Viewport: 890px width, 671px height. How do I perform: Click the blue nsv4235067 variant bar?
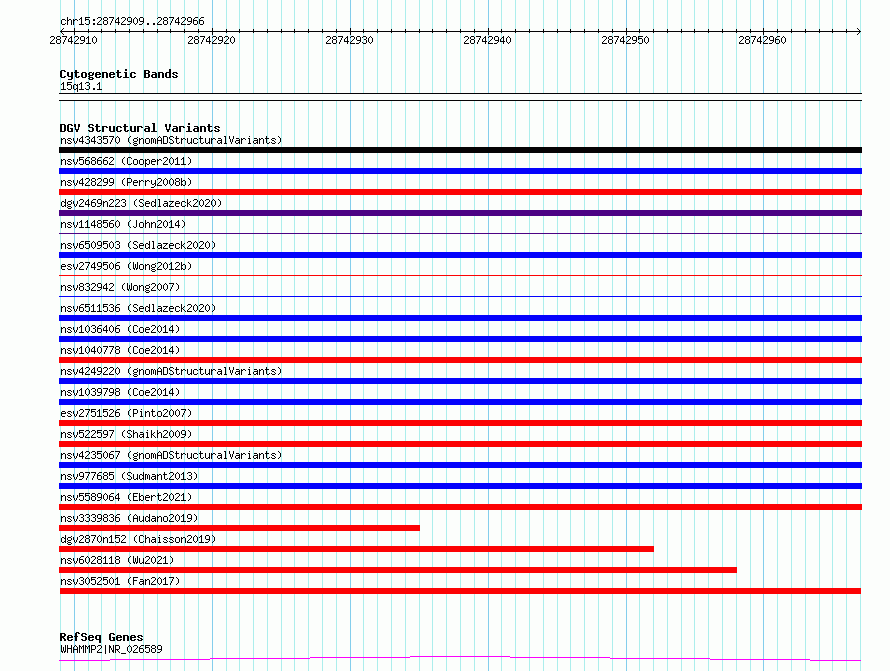tap(460, 465)
